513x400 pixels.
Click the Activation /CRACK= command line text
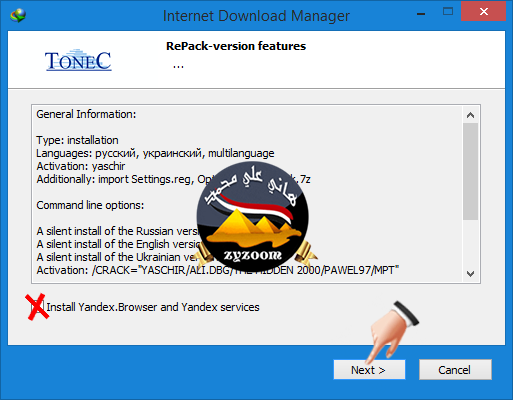coord(218,270)
